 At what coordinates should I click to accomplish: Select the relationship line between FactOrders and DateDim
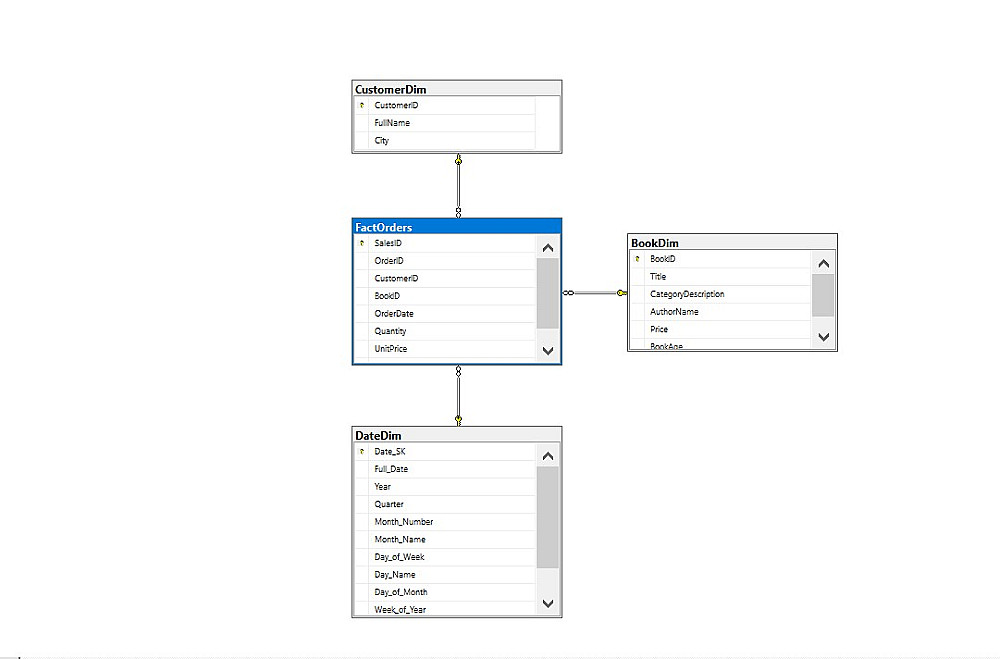pos(458,396)
